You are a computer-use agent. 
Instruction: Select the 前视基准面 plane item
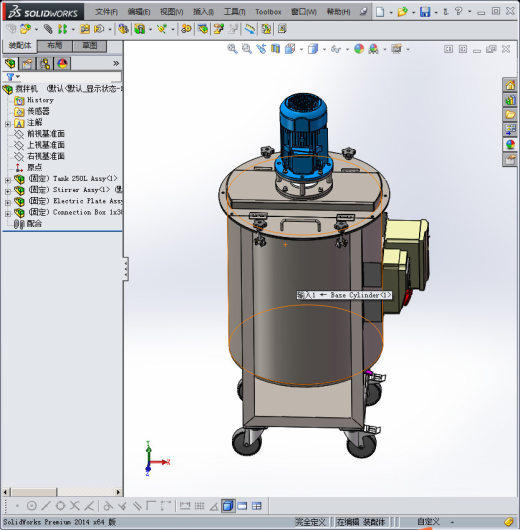pyautogui.click(x=46, y=134)
